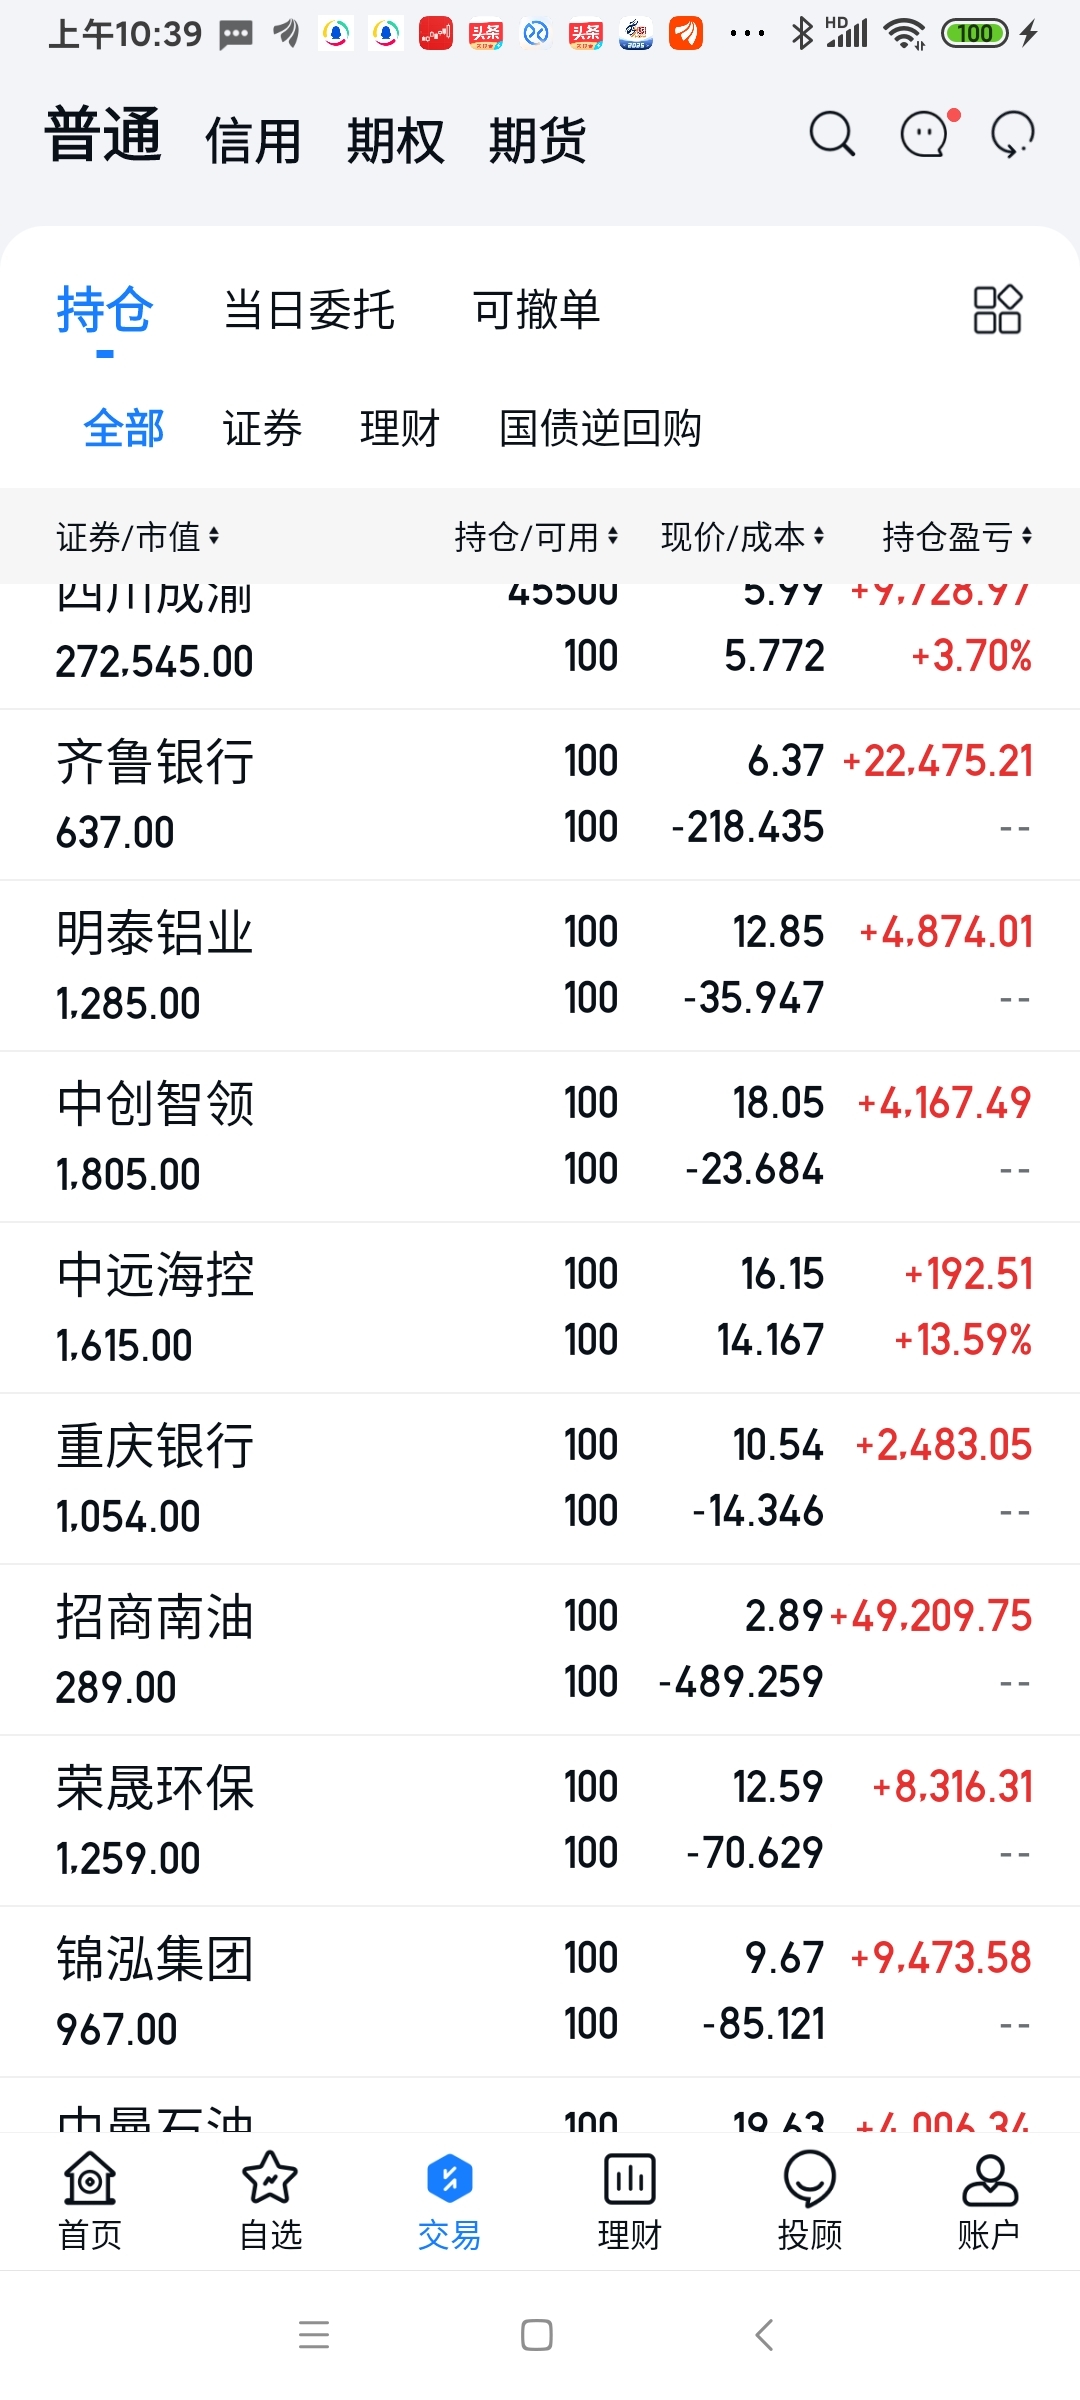Open the search magnifier icon
1080x2400 pixels.
click(832, 134)
